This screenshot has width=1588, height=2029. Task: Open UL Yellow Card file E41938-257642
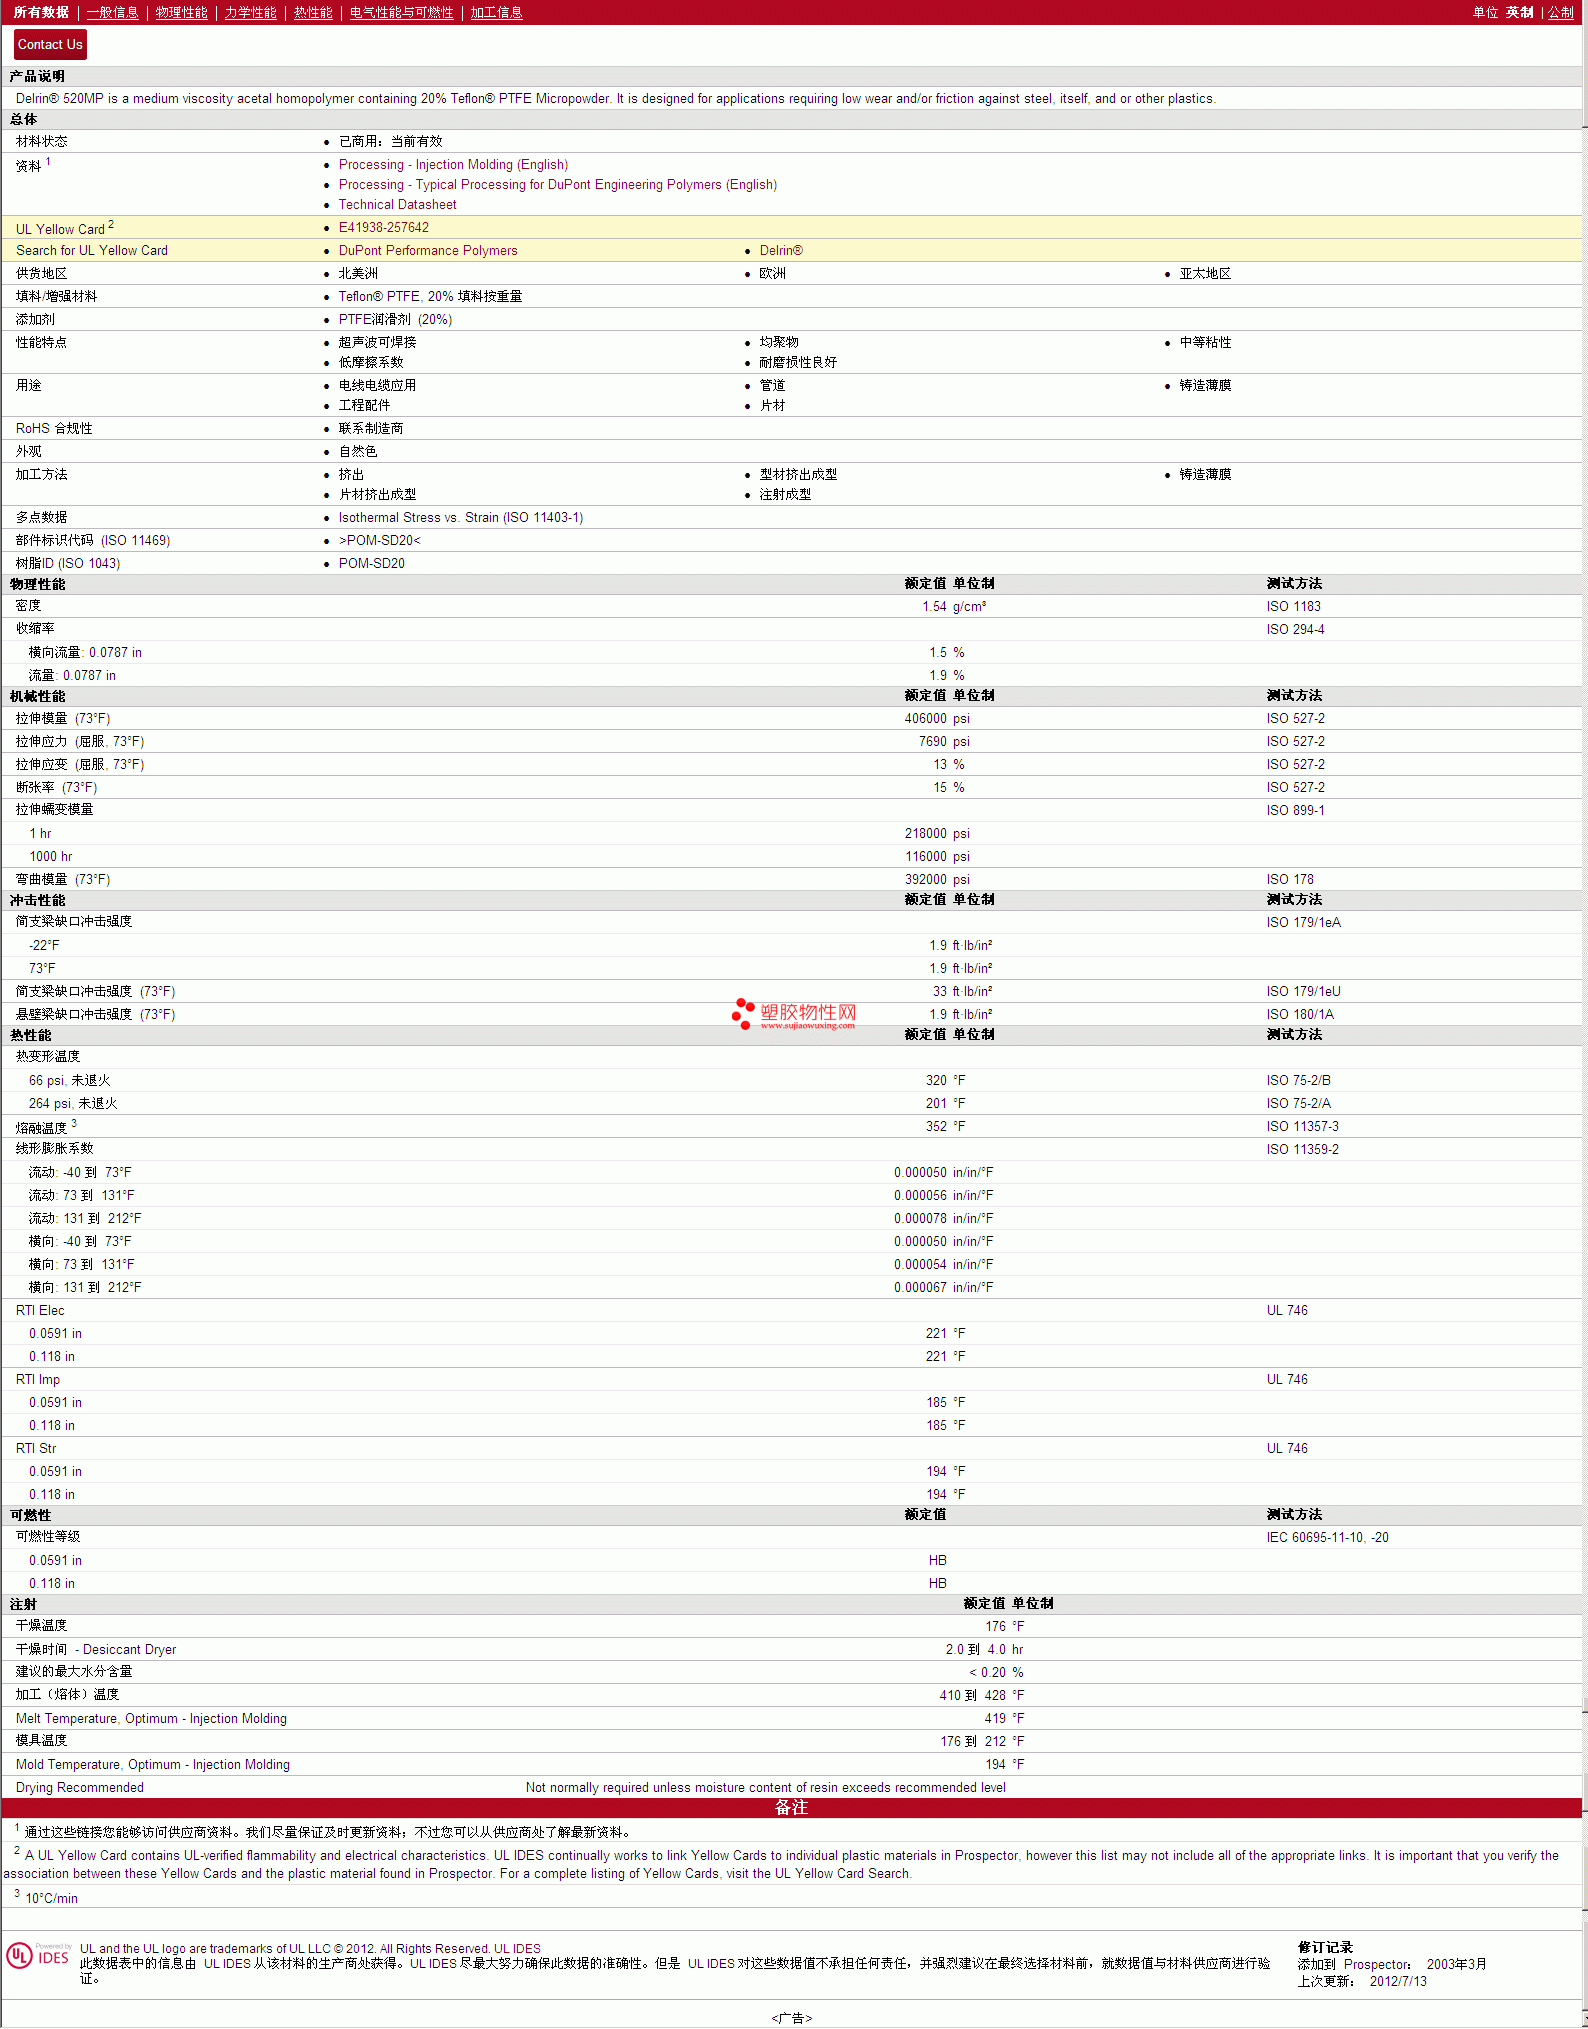click(x=383, y=228)
